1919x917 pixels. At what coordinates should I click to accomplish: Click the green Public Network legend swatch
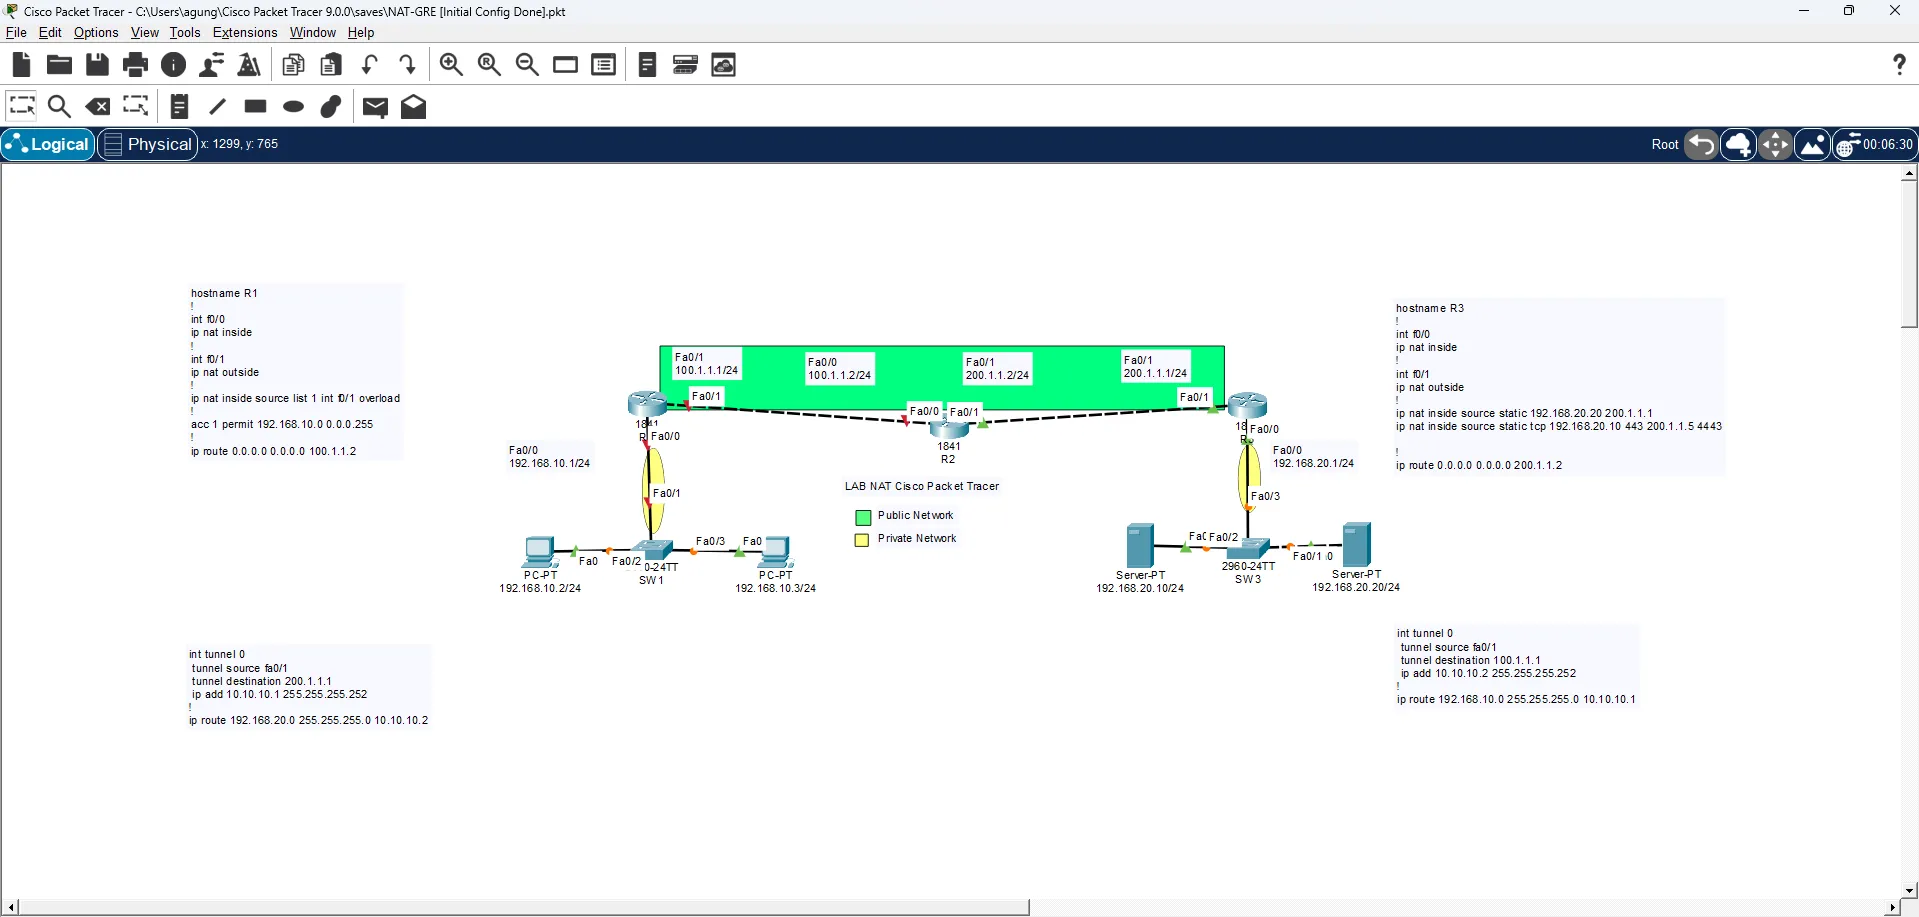tap(863, 517)
